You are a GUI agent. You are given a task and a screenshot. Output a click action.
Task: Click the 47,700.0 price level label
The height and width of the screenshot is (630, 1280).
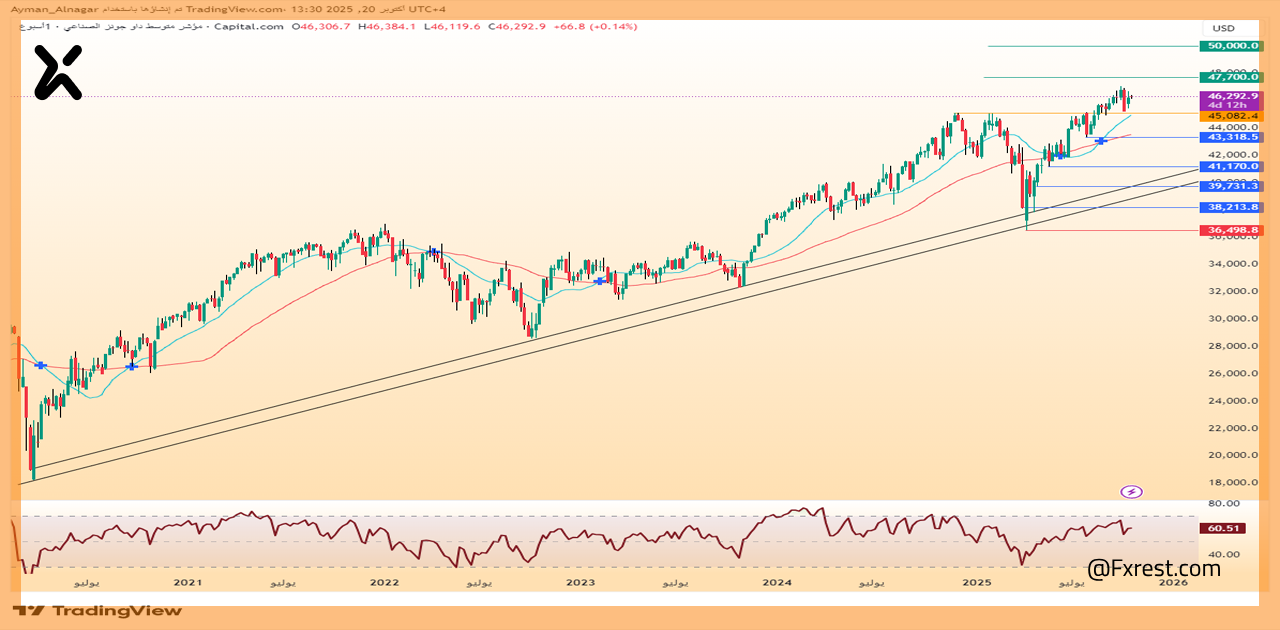(1231, 77)
